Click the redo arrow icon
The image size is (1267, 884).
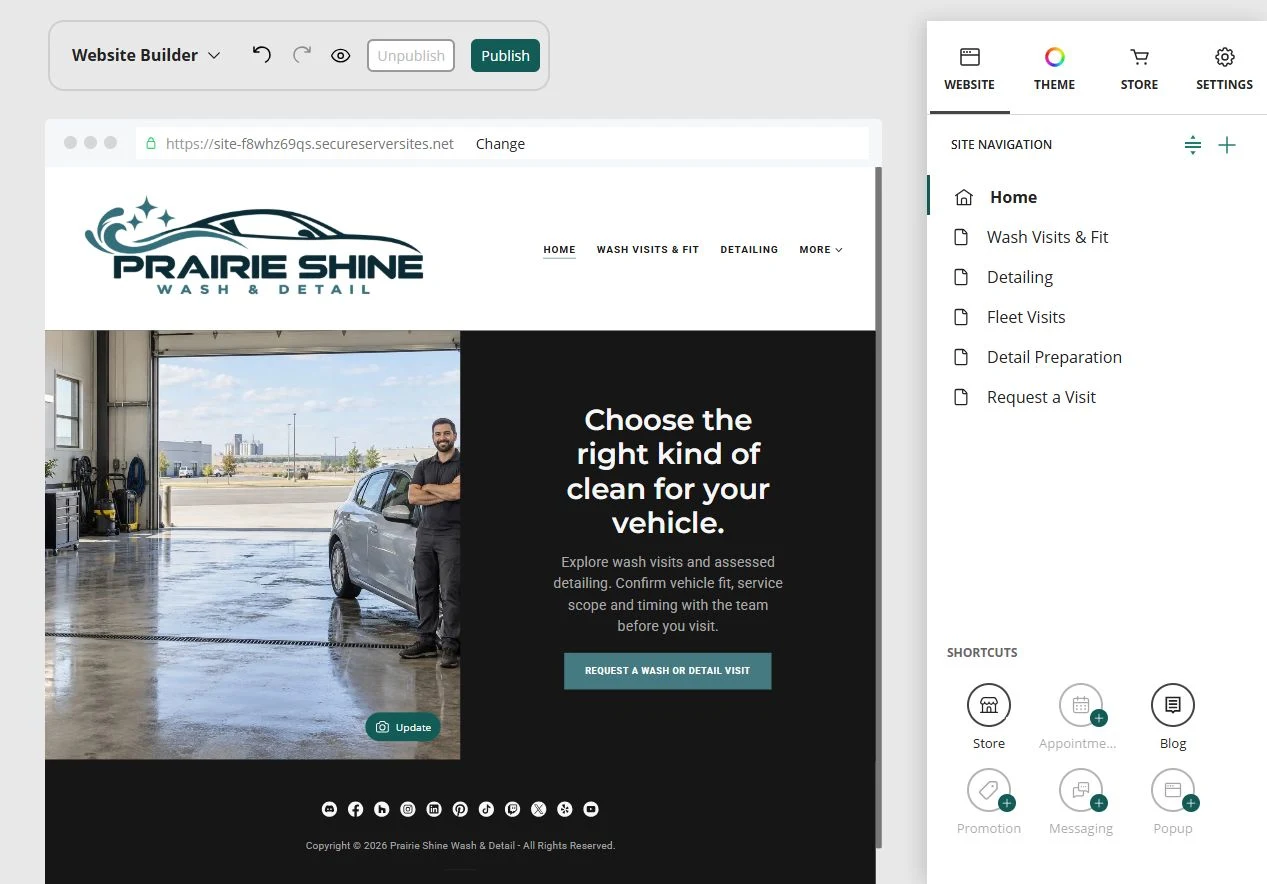(x=302, y=55)
